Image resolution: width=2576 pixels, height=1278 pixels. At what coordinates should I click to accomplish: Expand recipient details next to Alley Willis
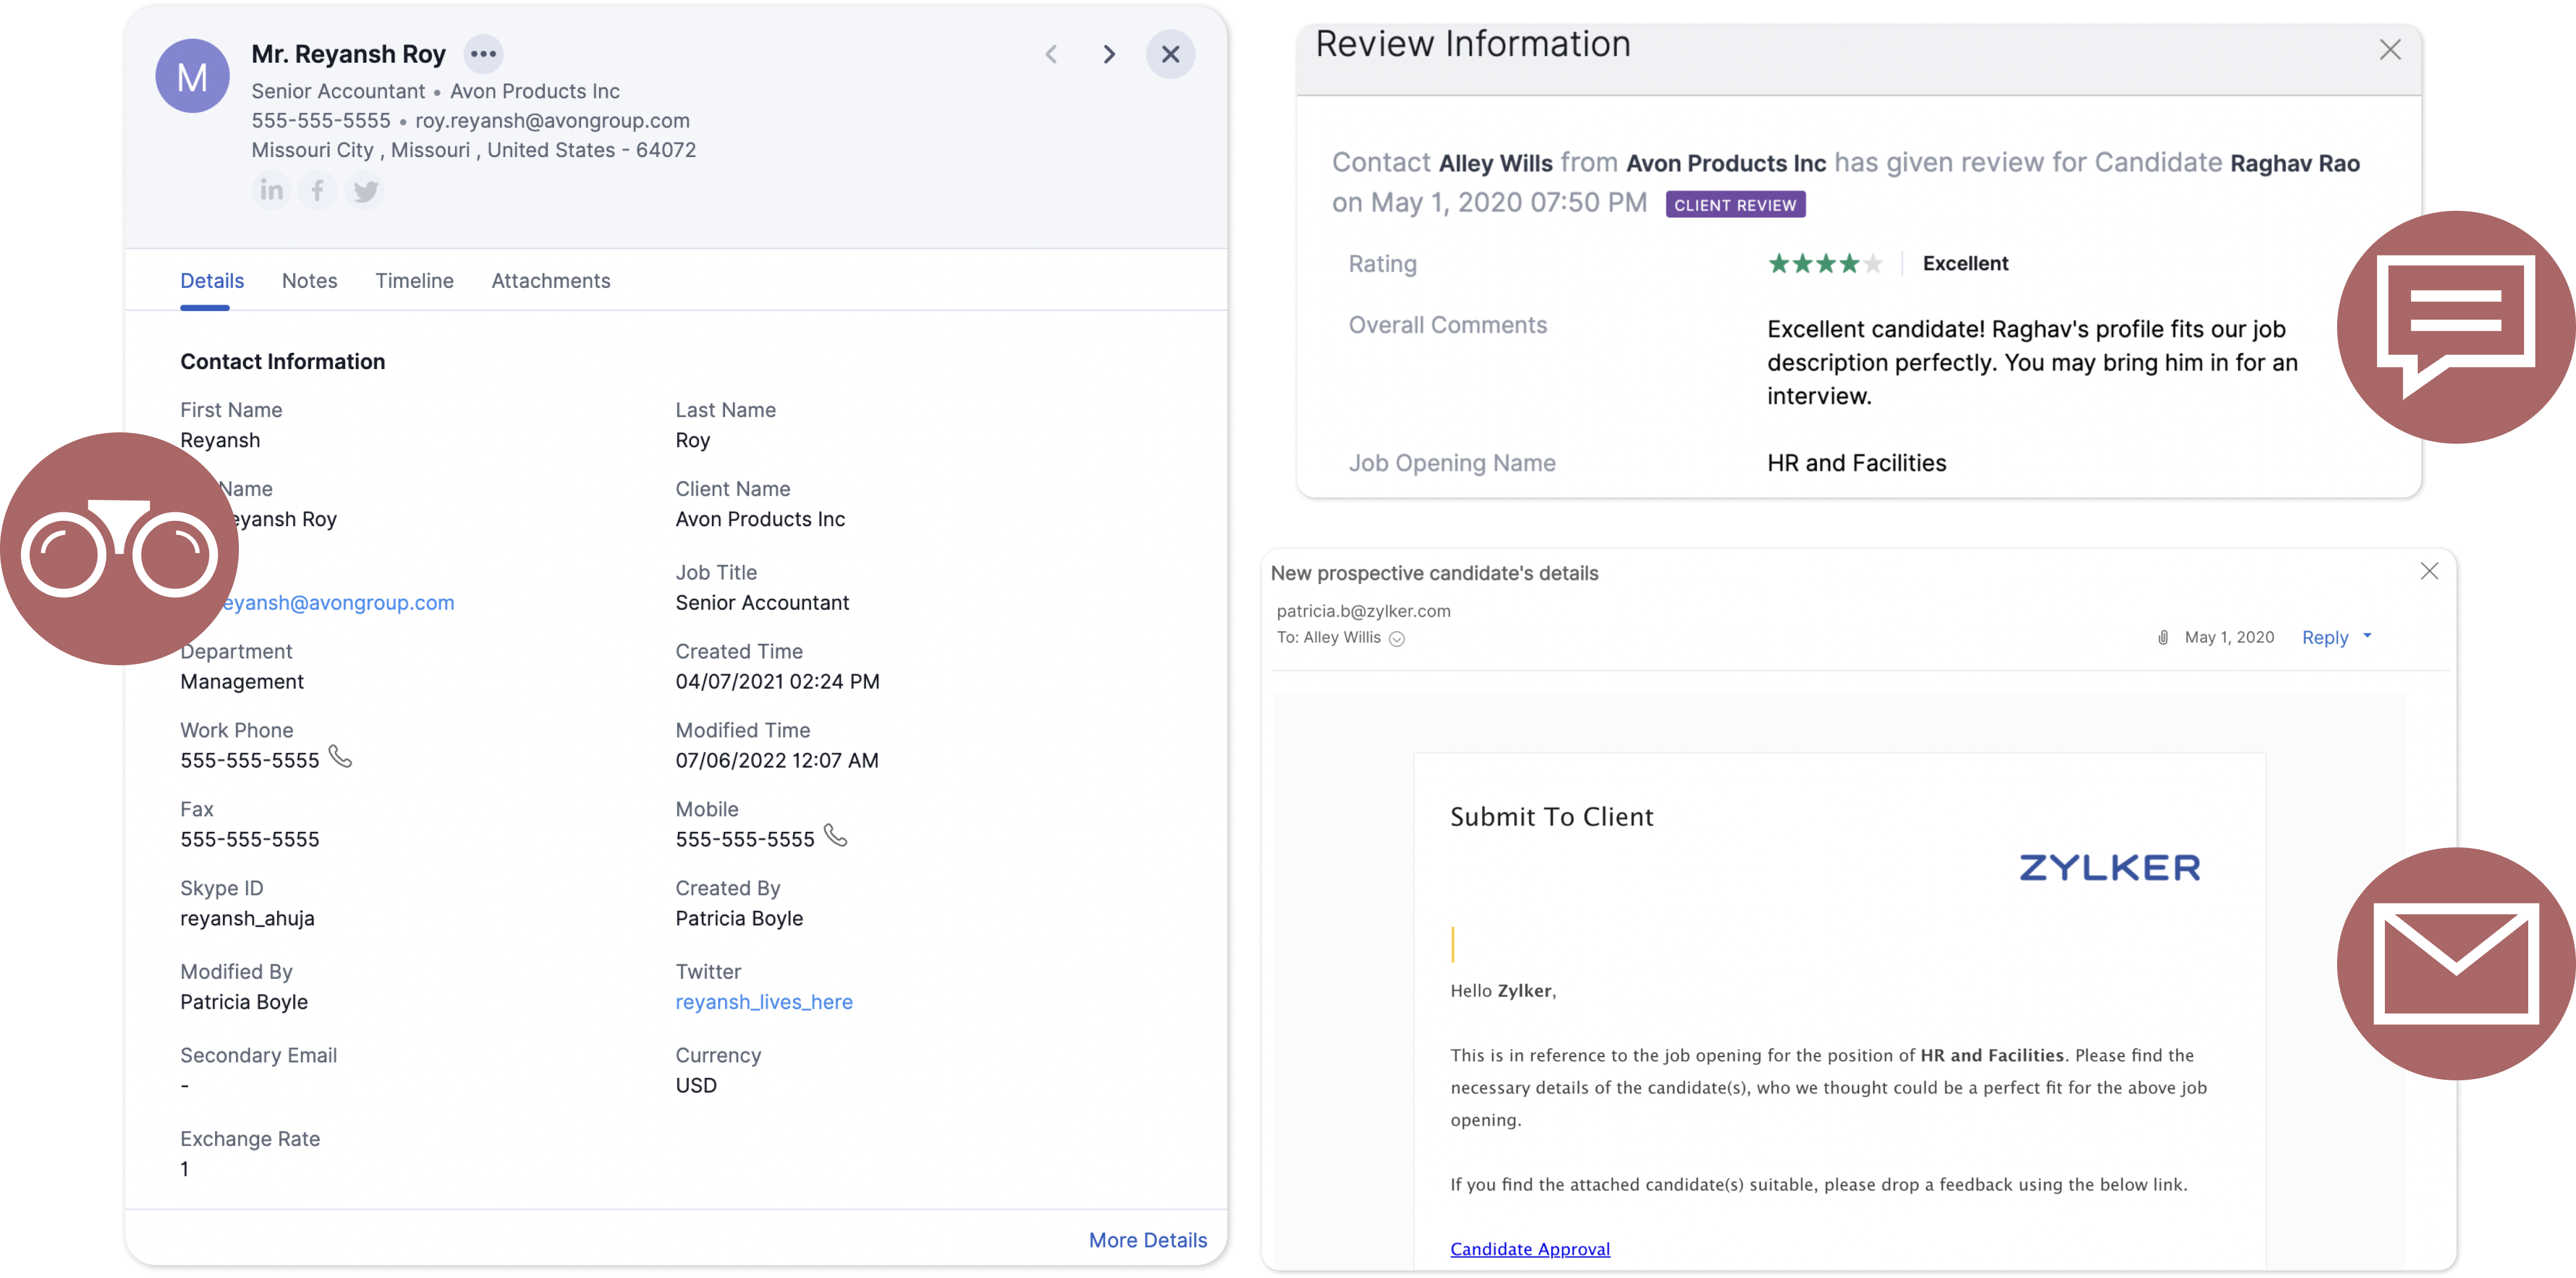point(1397,639)
